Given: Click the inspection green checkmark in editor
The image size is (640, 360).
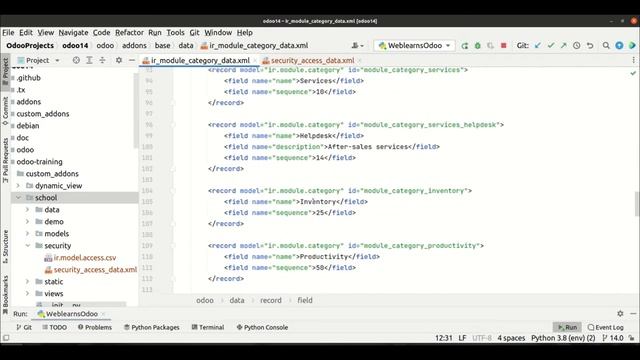Looking at the screenshot, I should pos(633,73).
